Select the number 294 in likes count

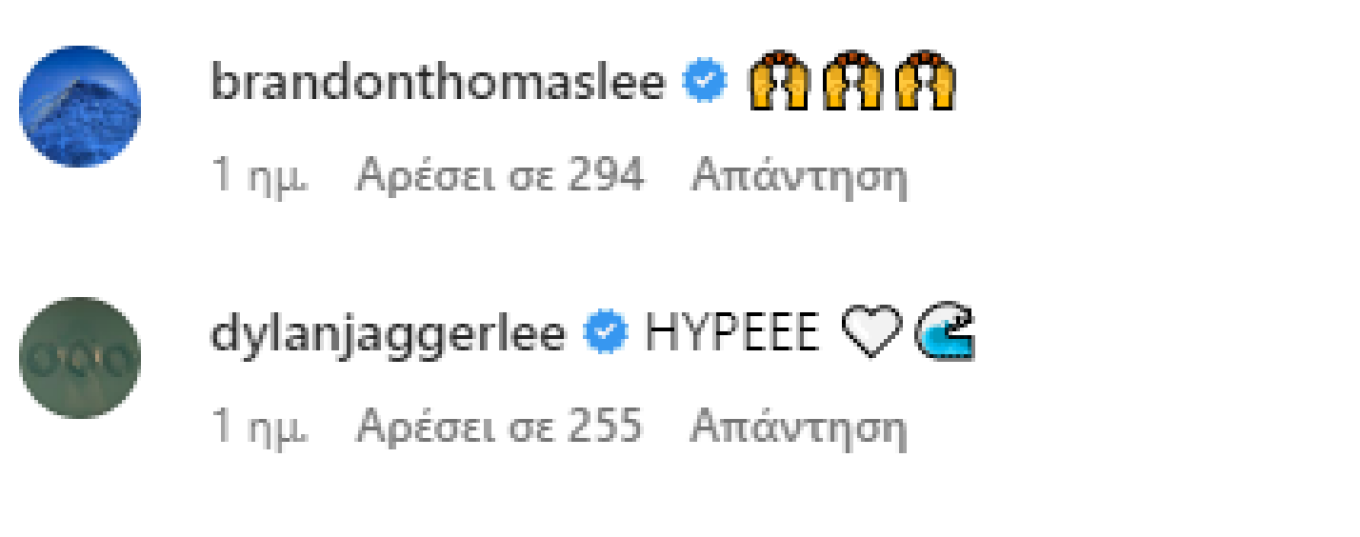[x=606, y=177]
